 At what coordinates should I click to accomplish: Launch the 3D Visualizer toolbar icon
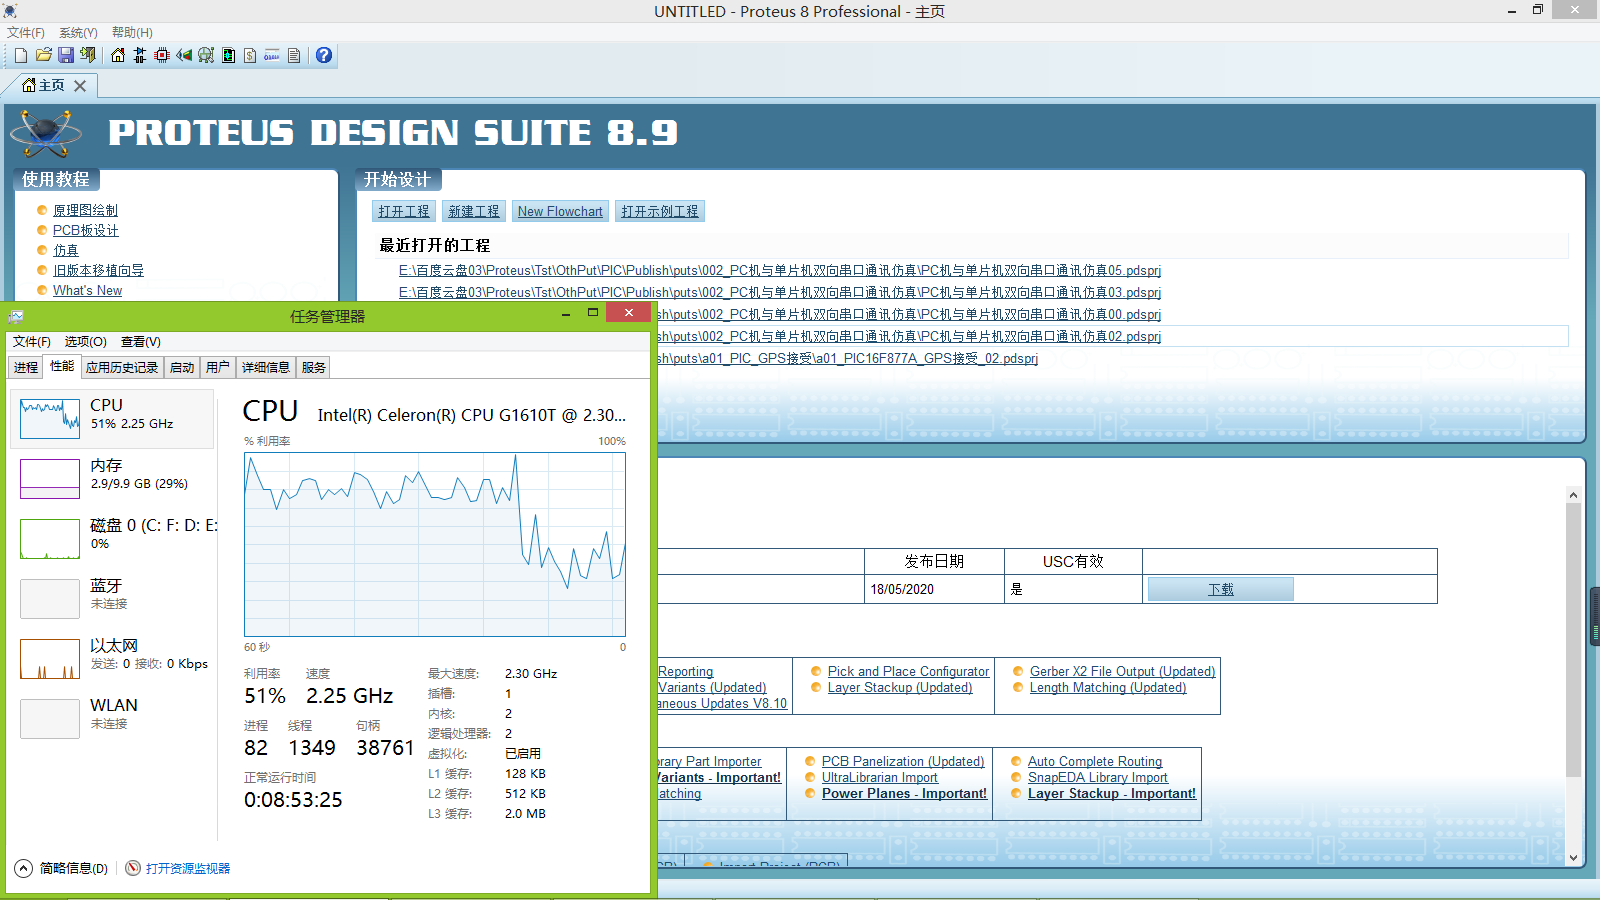(184, 55)
